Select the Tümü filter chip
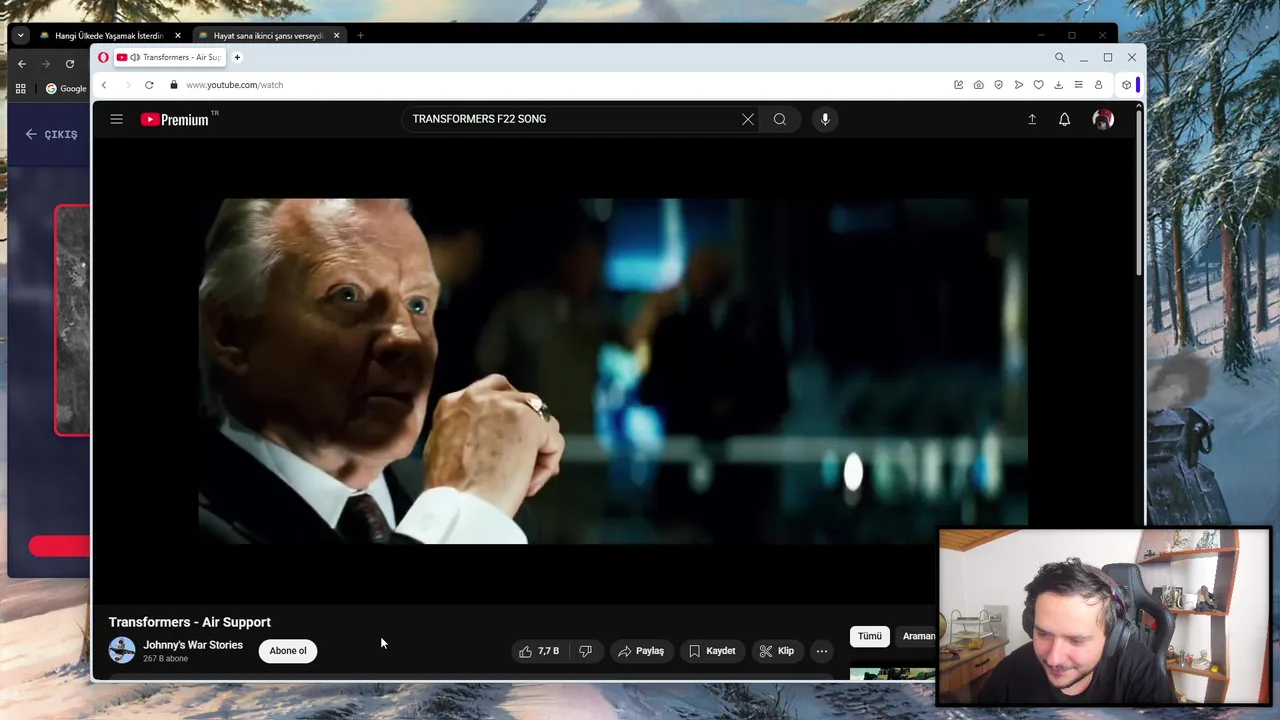This screenshot has width=1280, height=720. tap(870, 636)
